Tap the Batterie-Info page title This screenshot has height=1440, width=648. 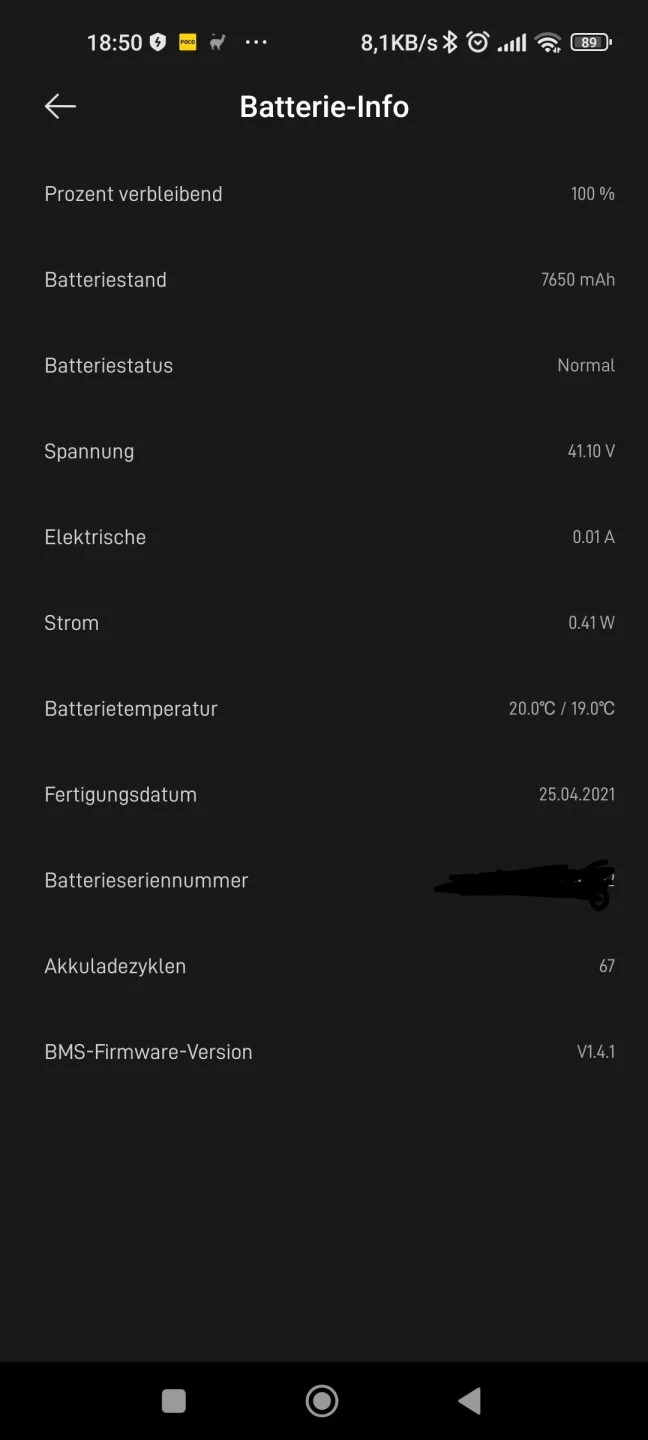point(324,107)
